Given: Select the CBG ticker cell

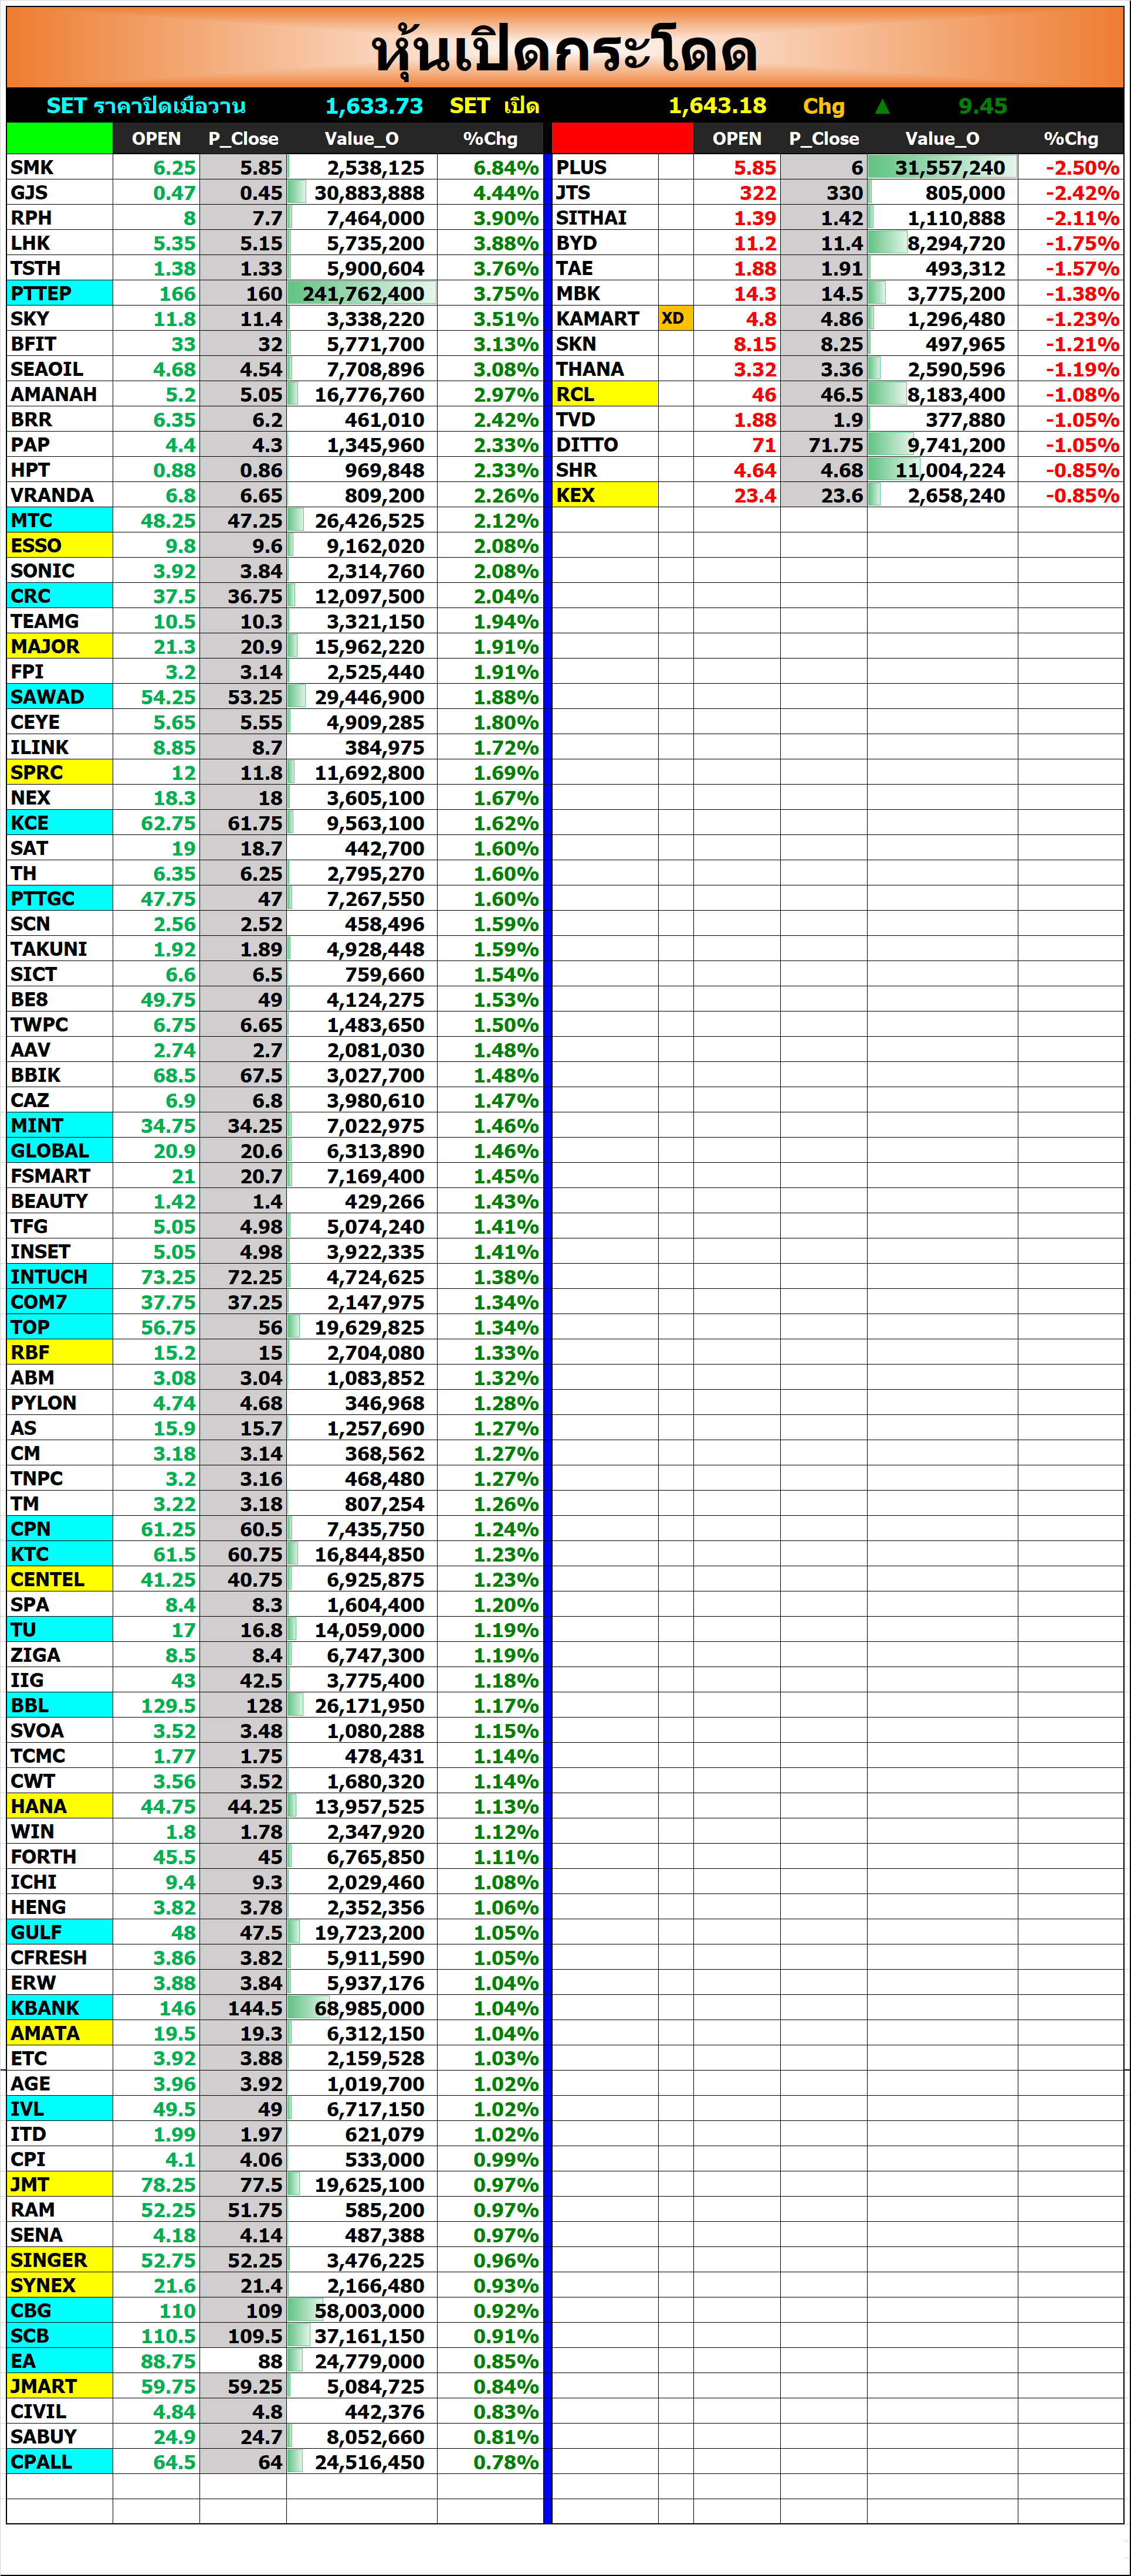Looking at the screenshot, I should (59, 2310).
